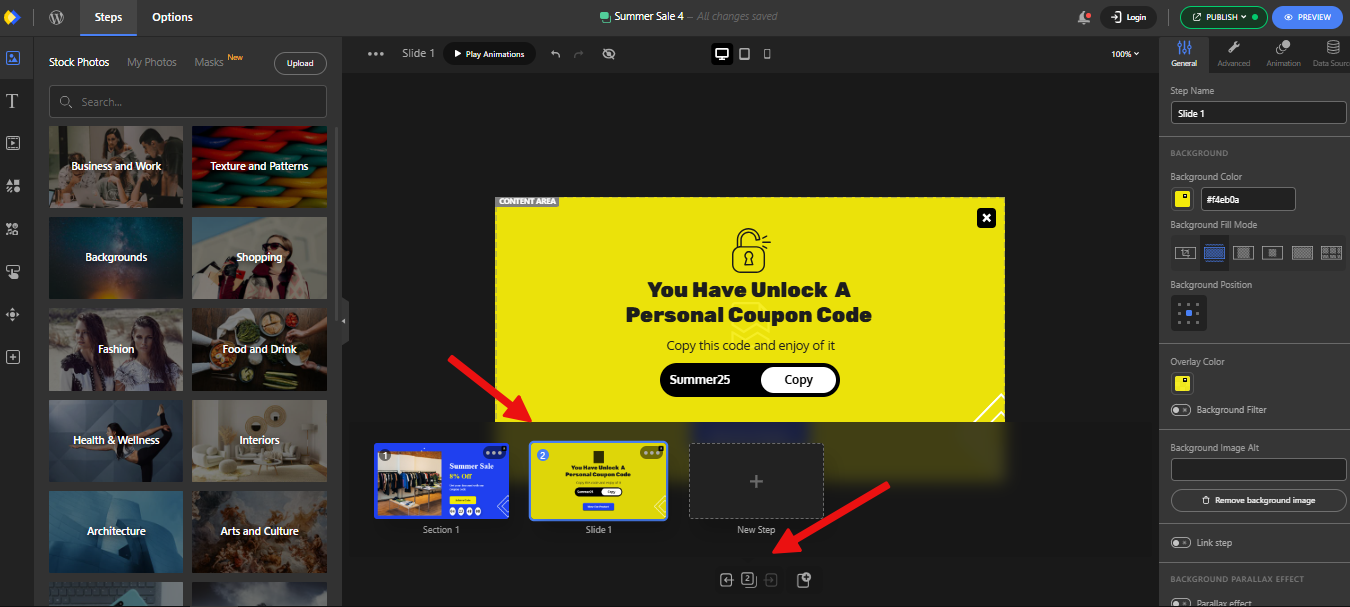The image size is (1350, 607).
Task: Open the Background Color swatch
Action: [1182, 199]
